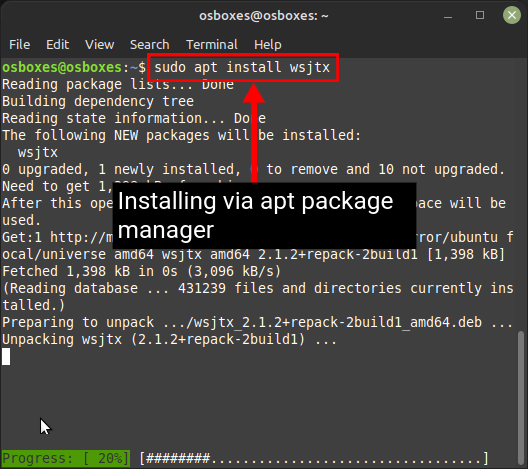Open the File menu

[20, 44]
